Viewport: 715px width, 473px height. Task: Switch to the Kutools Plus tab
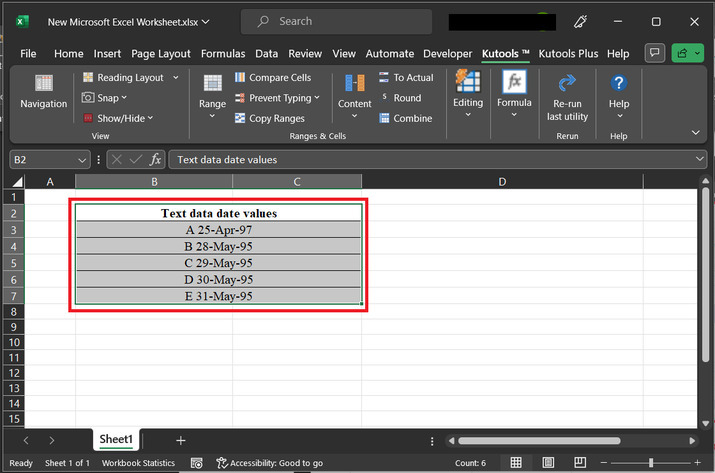pyautogui.click(x=569, y=53)
